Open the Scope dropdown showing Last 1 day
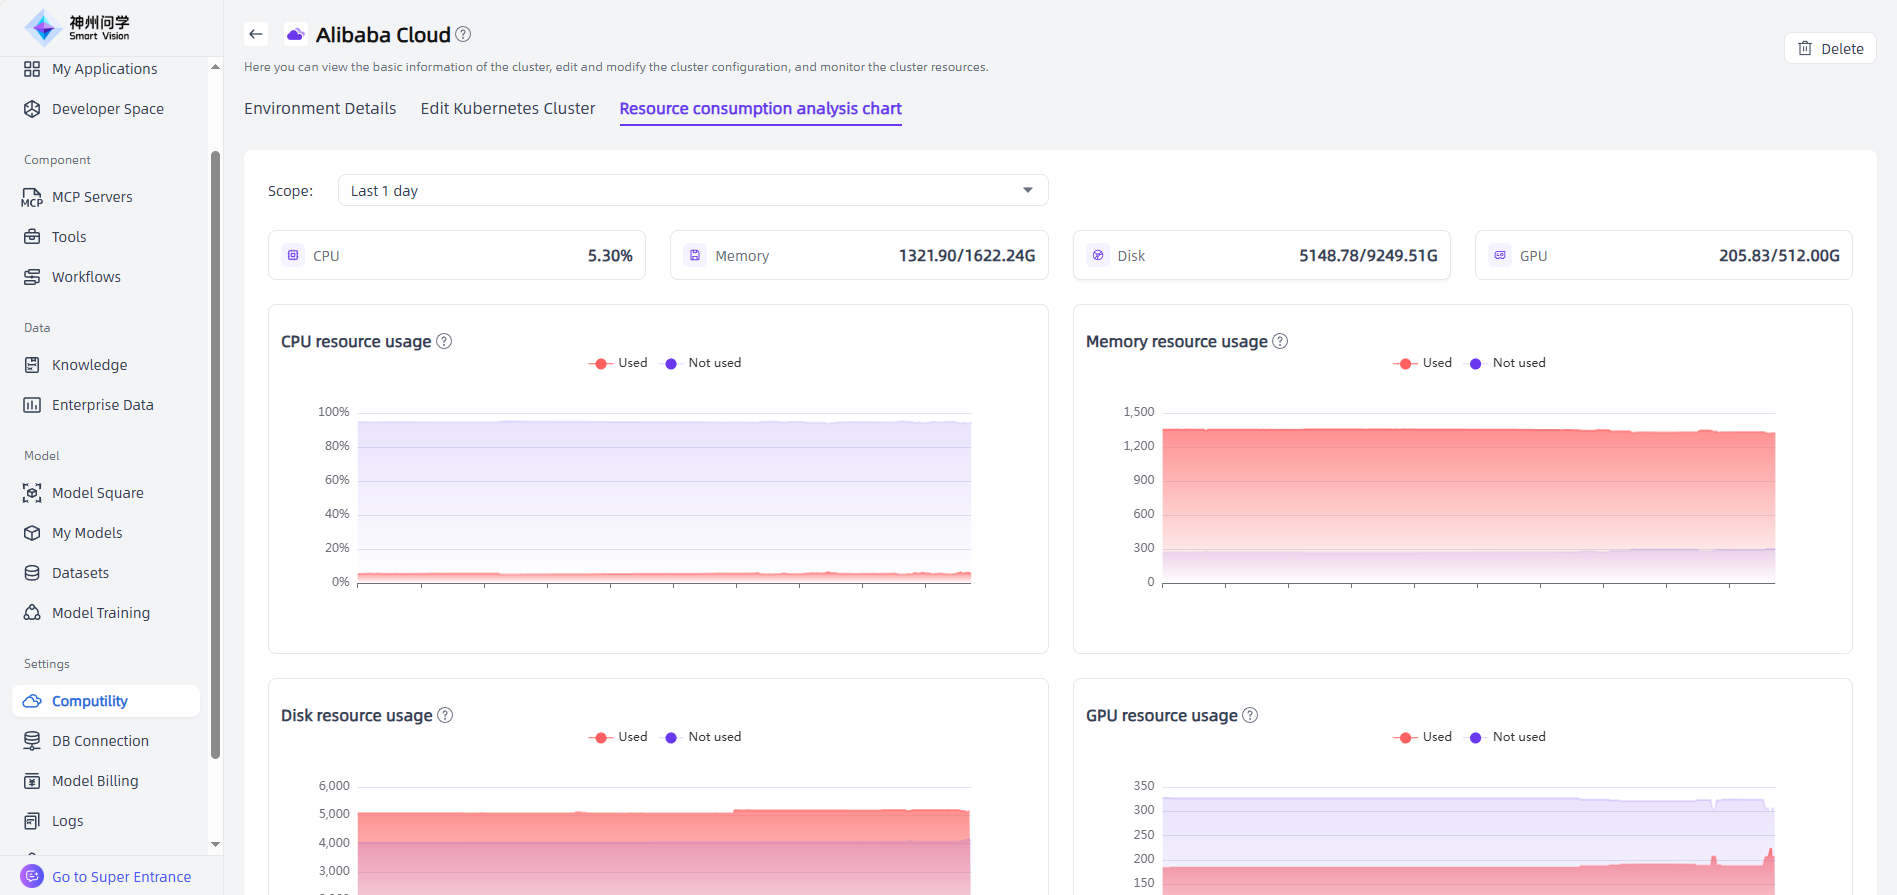The width and height of the screenshot is (1897, 895). pyautogui.click(x=692, y=190)
